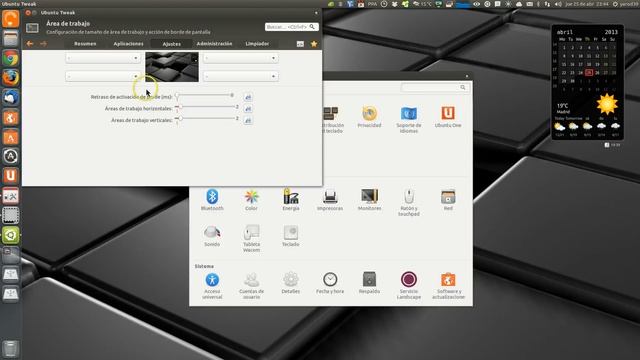
Task: Switch to the Limpiador tab
Action: point(257,44)
